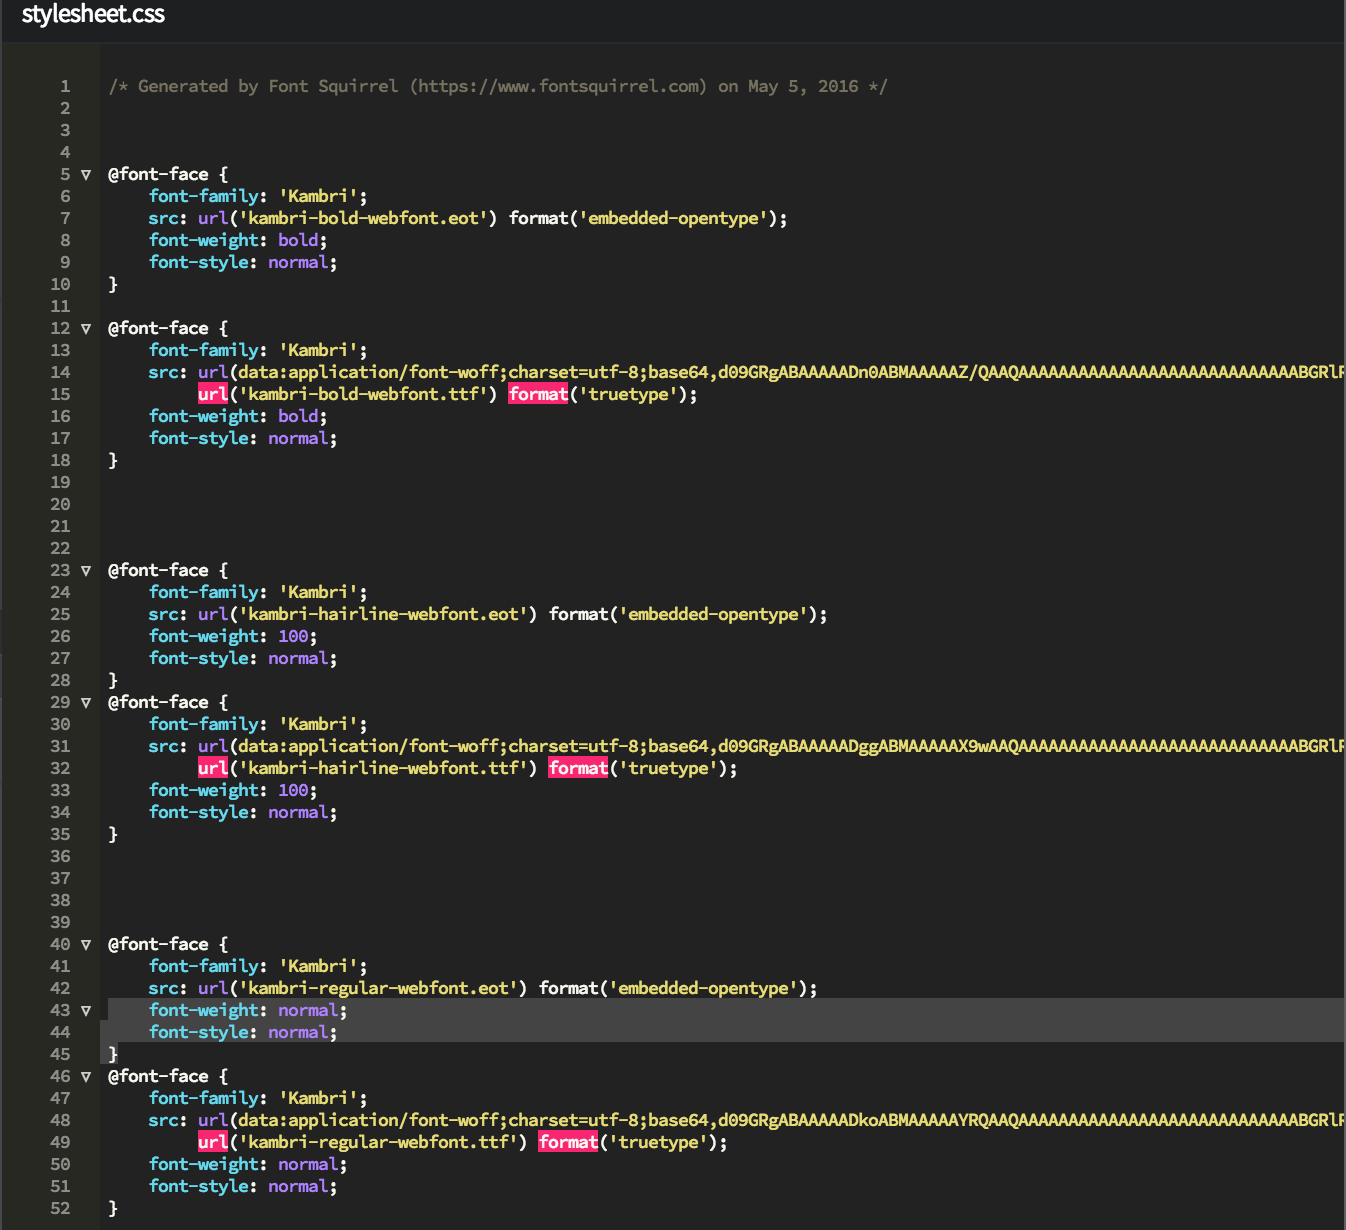Click the highlighted format match on line 15
Screen dimensions: 1346x1230
[x=538, y=394]
